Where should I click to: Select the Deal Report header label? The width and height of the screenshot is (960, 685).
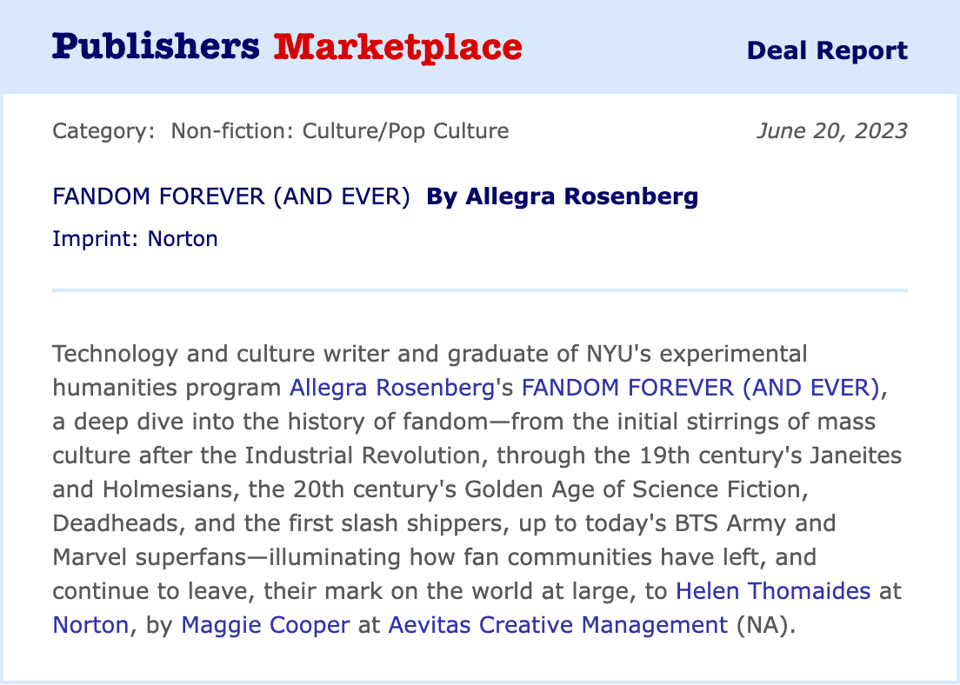[827, 50]
